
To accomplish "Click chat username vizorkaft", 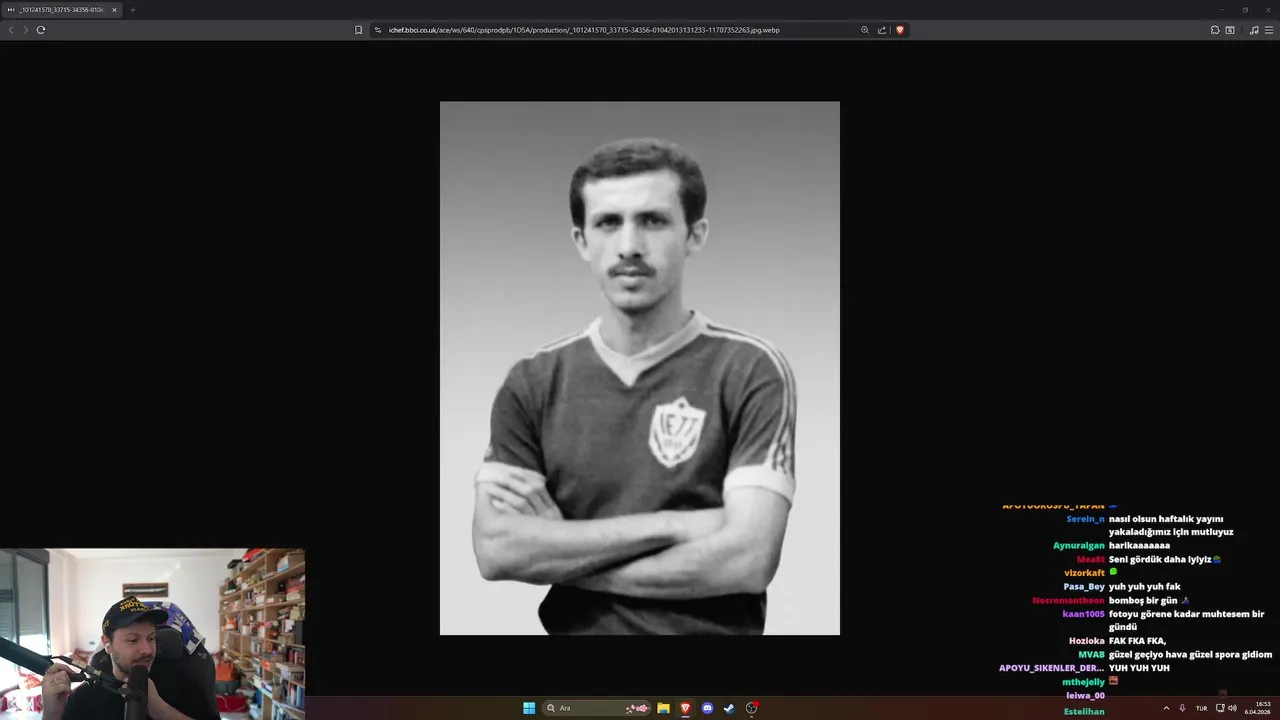I will click(x=1085, y=573).
